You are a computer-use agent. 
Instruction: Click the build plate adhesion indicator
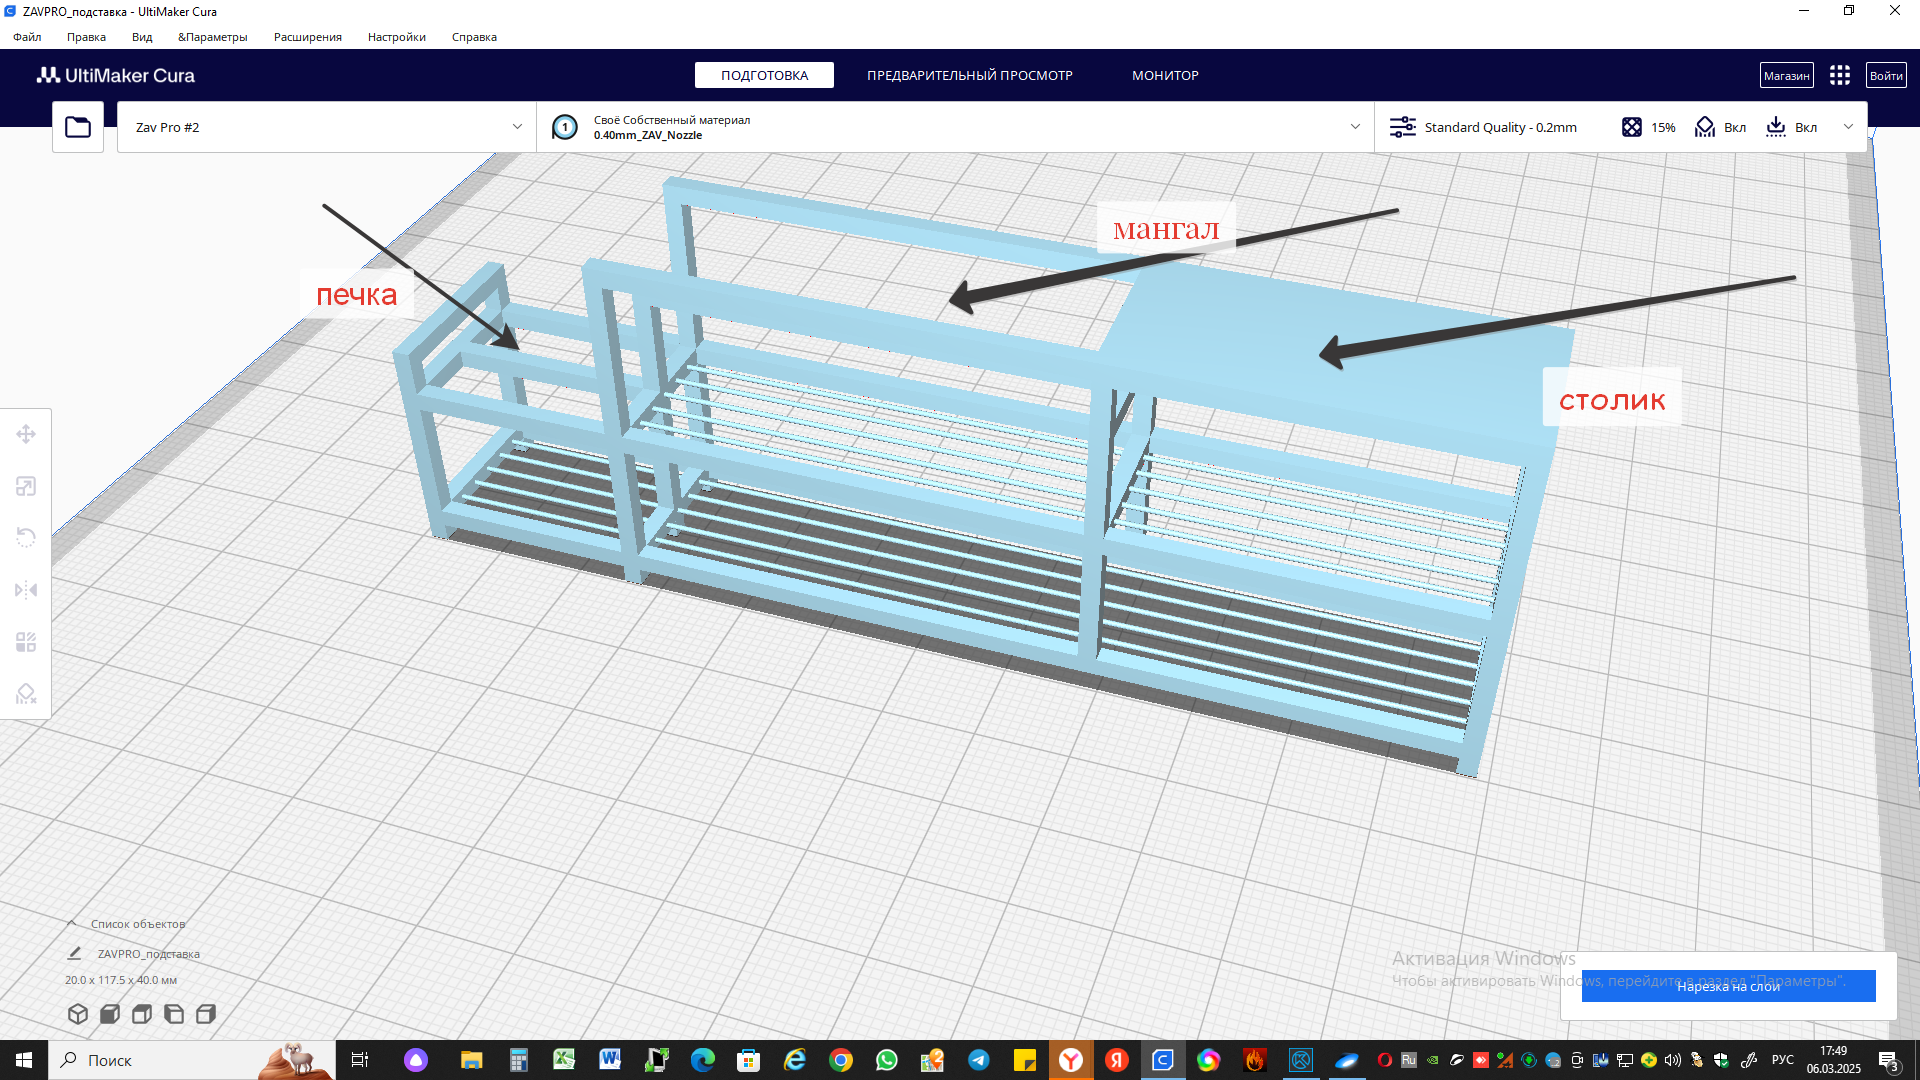1791,127
